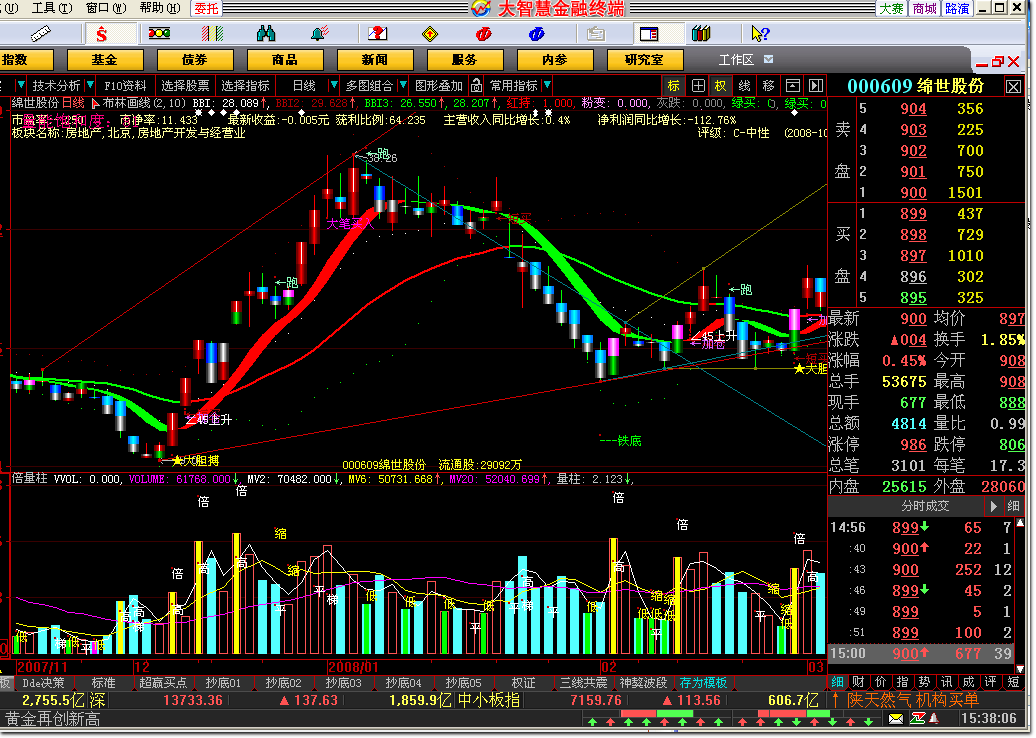Open the 工作区 workspace dropdown
The image size is (1036, 738).
(768, 59)
